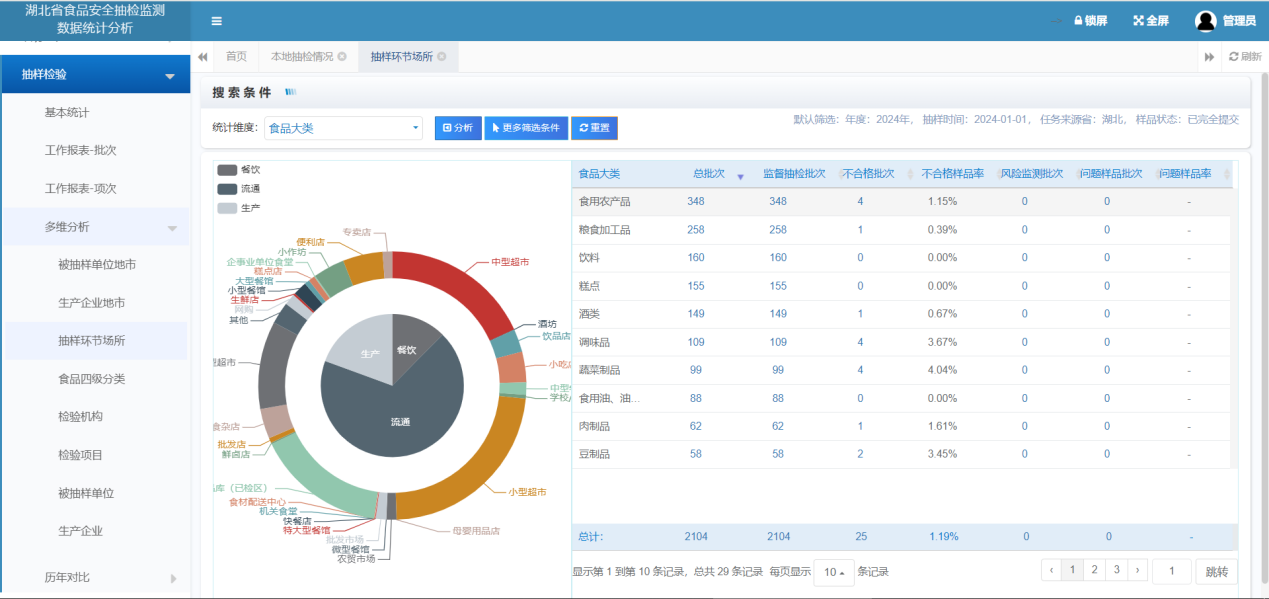
Task: Click the 跳转 jump button
Action: (1216, 571)
